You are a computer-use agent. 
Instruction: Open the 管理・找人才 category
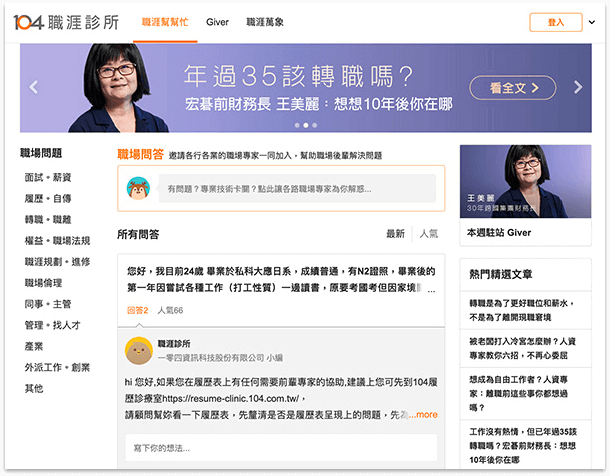pyautogui.click(x=53, y=325)
